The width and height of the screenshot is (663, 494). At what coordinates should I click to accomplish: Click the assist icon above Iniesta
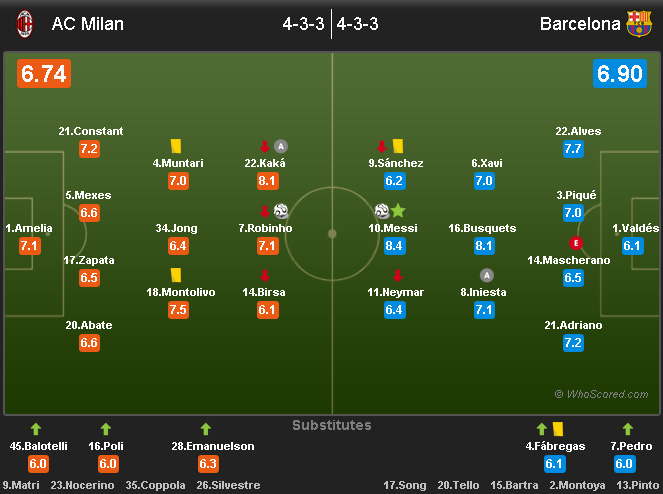pyautogui.click(x=487, y=275)
